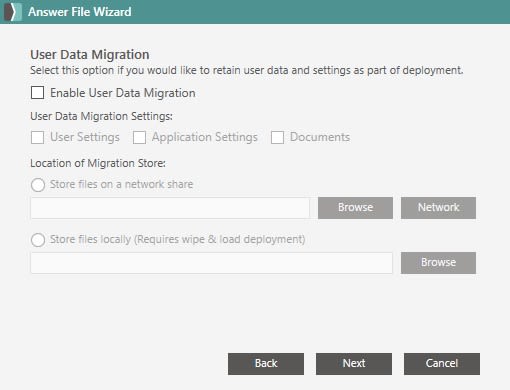Choose the Store files locally radio button
Screen dimensions: 510x390
(38, 240)
